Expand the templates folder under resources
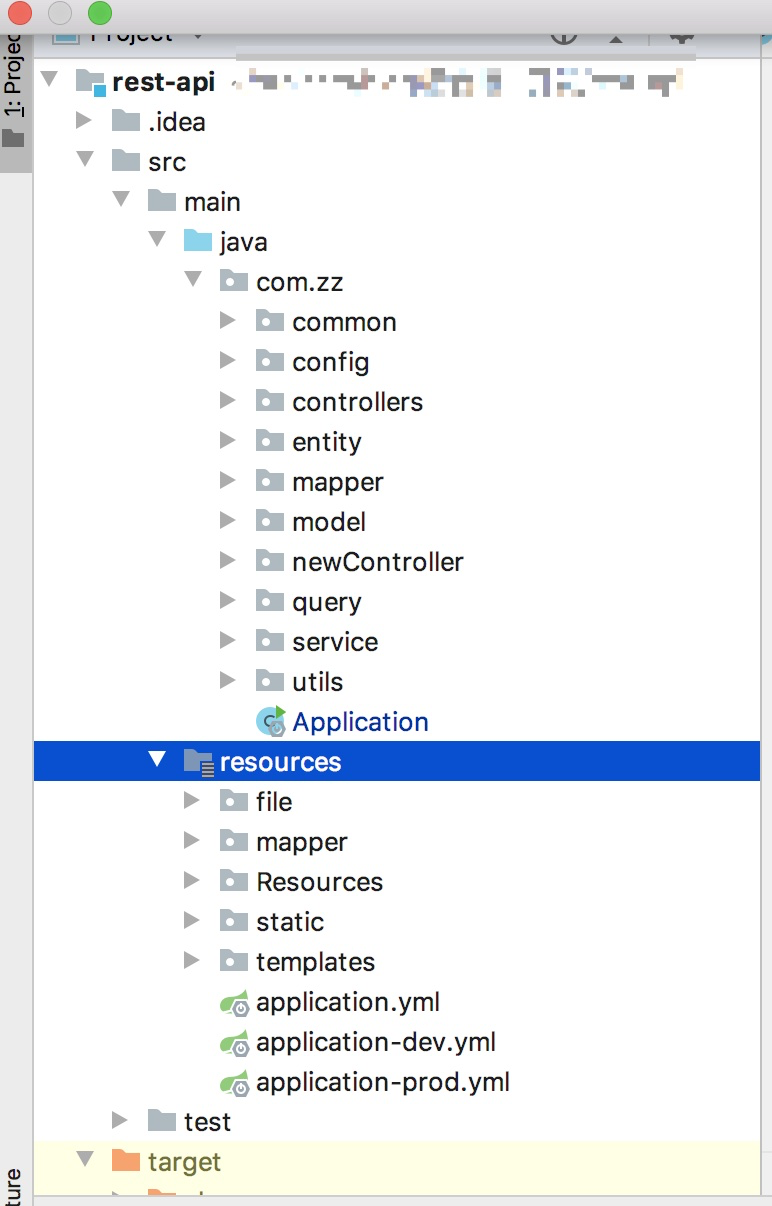Image resolution: width=772 pixels, height=1206 pixels. (x=192, y=961)
